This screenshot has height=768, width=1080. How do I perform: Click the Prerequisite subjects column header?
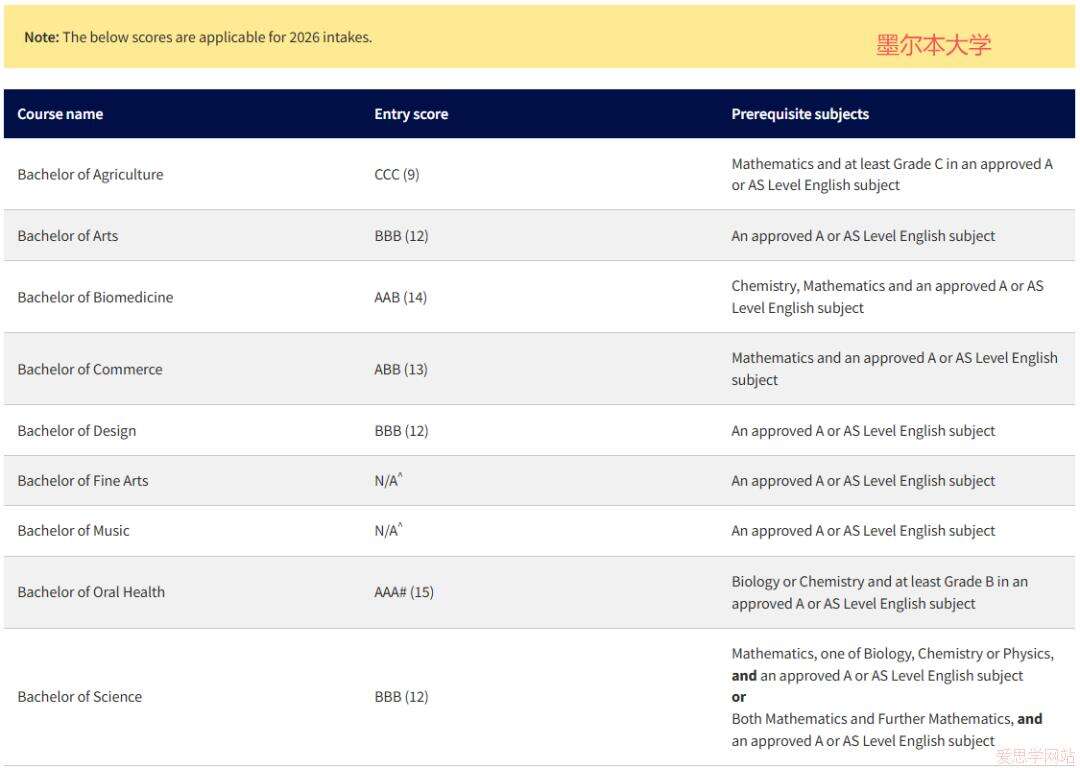[x=800, y=114]
